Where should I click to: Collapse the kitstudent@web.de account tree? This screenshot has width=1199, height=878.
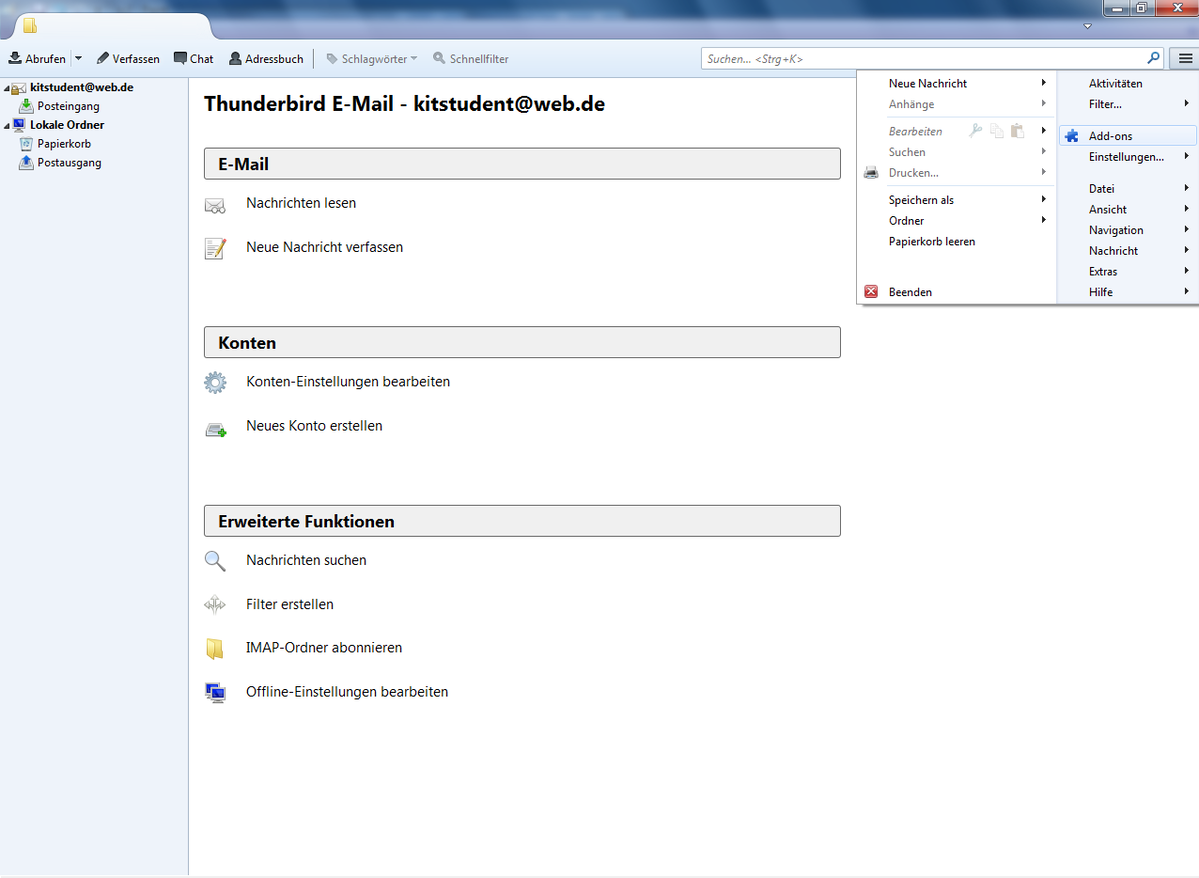(6, 88)
